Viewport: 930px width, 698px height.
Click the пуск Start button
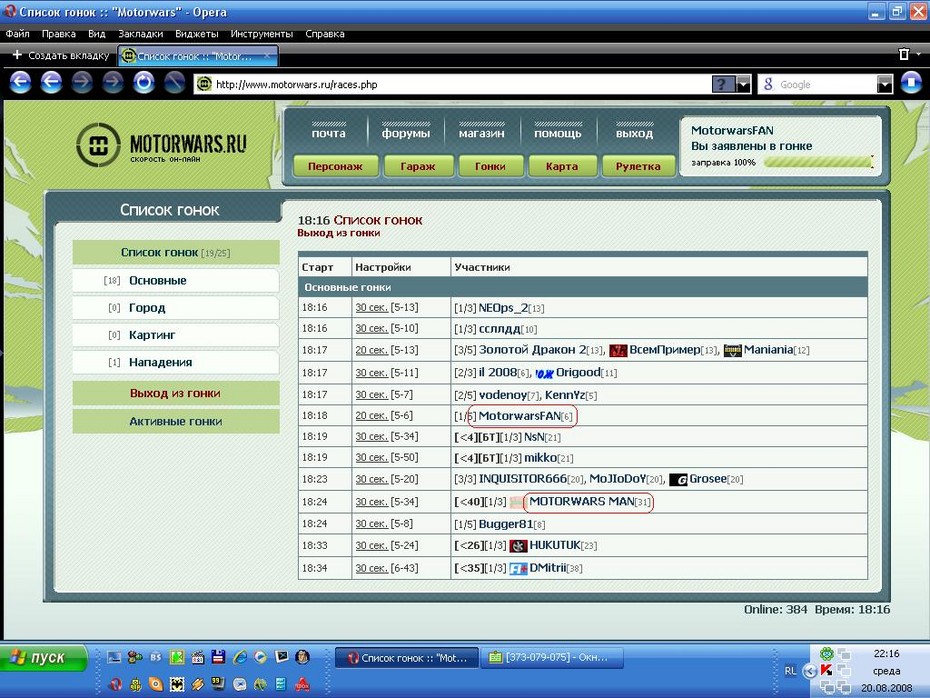(x=43, y=658)
